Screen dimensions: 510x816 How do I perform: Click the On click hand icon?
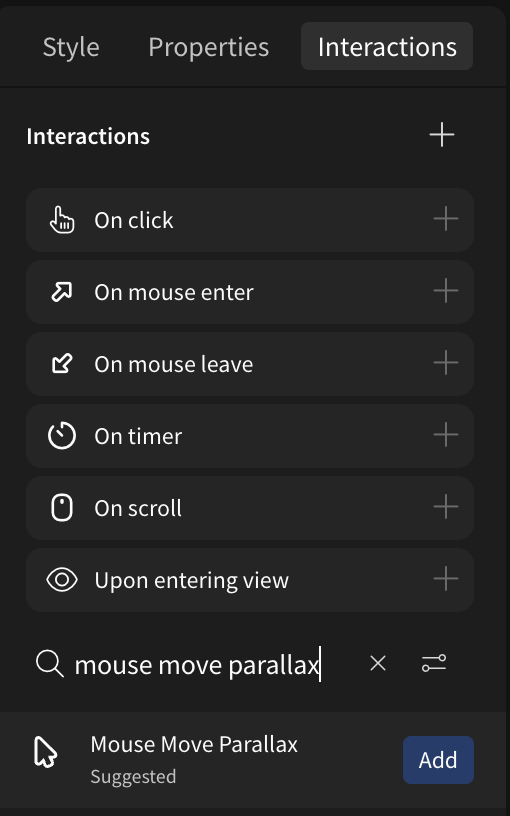(62, 220)
